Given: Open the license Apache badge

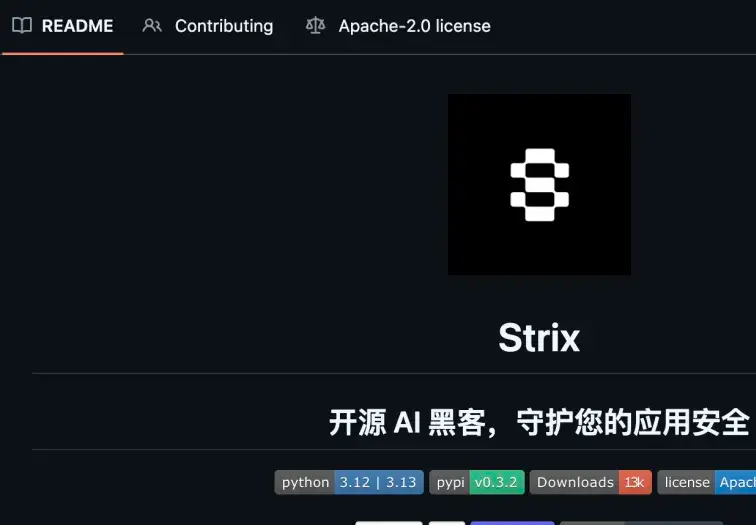Looking at the screenshot, I should [707, 482].
